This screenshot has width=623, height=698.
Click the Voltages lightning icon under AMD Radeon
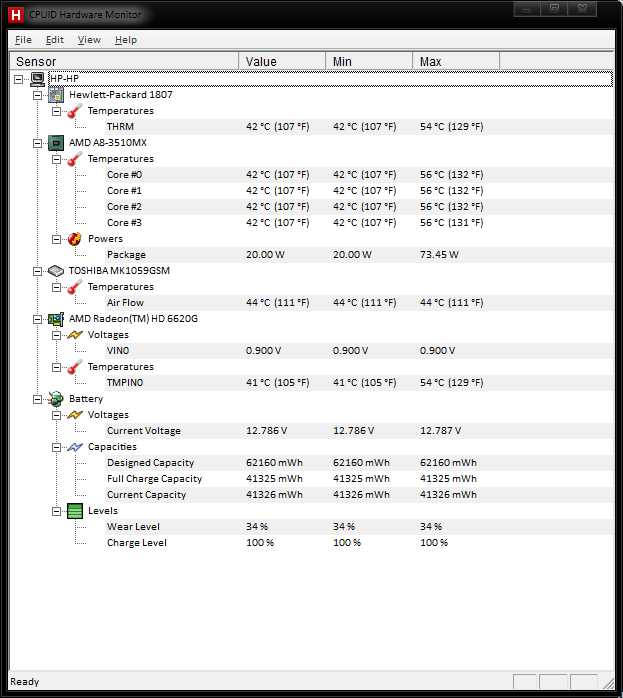75,335
